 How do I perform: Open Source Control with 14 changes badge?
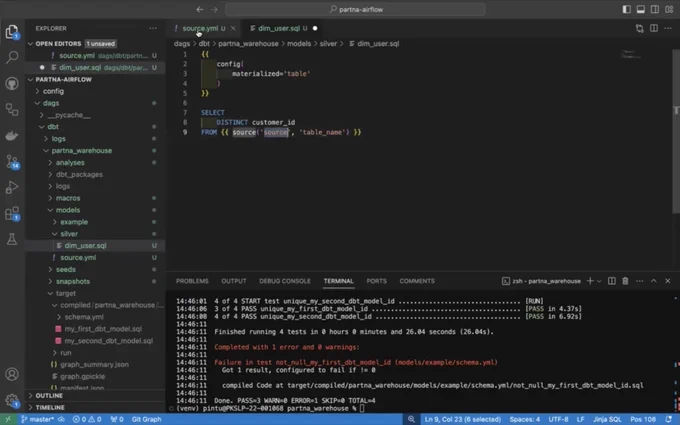click(x=12, y=162)
